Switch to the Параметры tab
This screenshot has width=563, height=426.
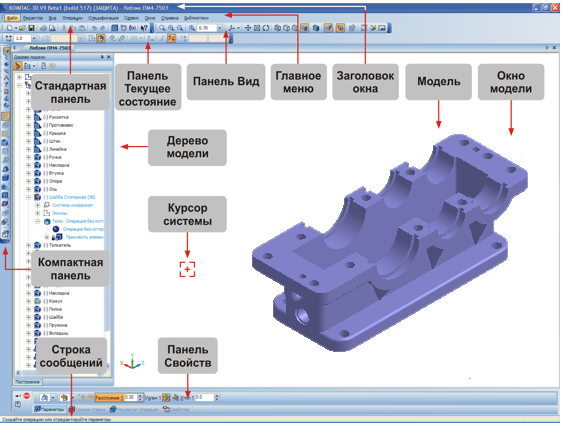(x=49, y=409)
